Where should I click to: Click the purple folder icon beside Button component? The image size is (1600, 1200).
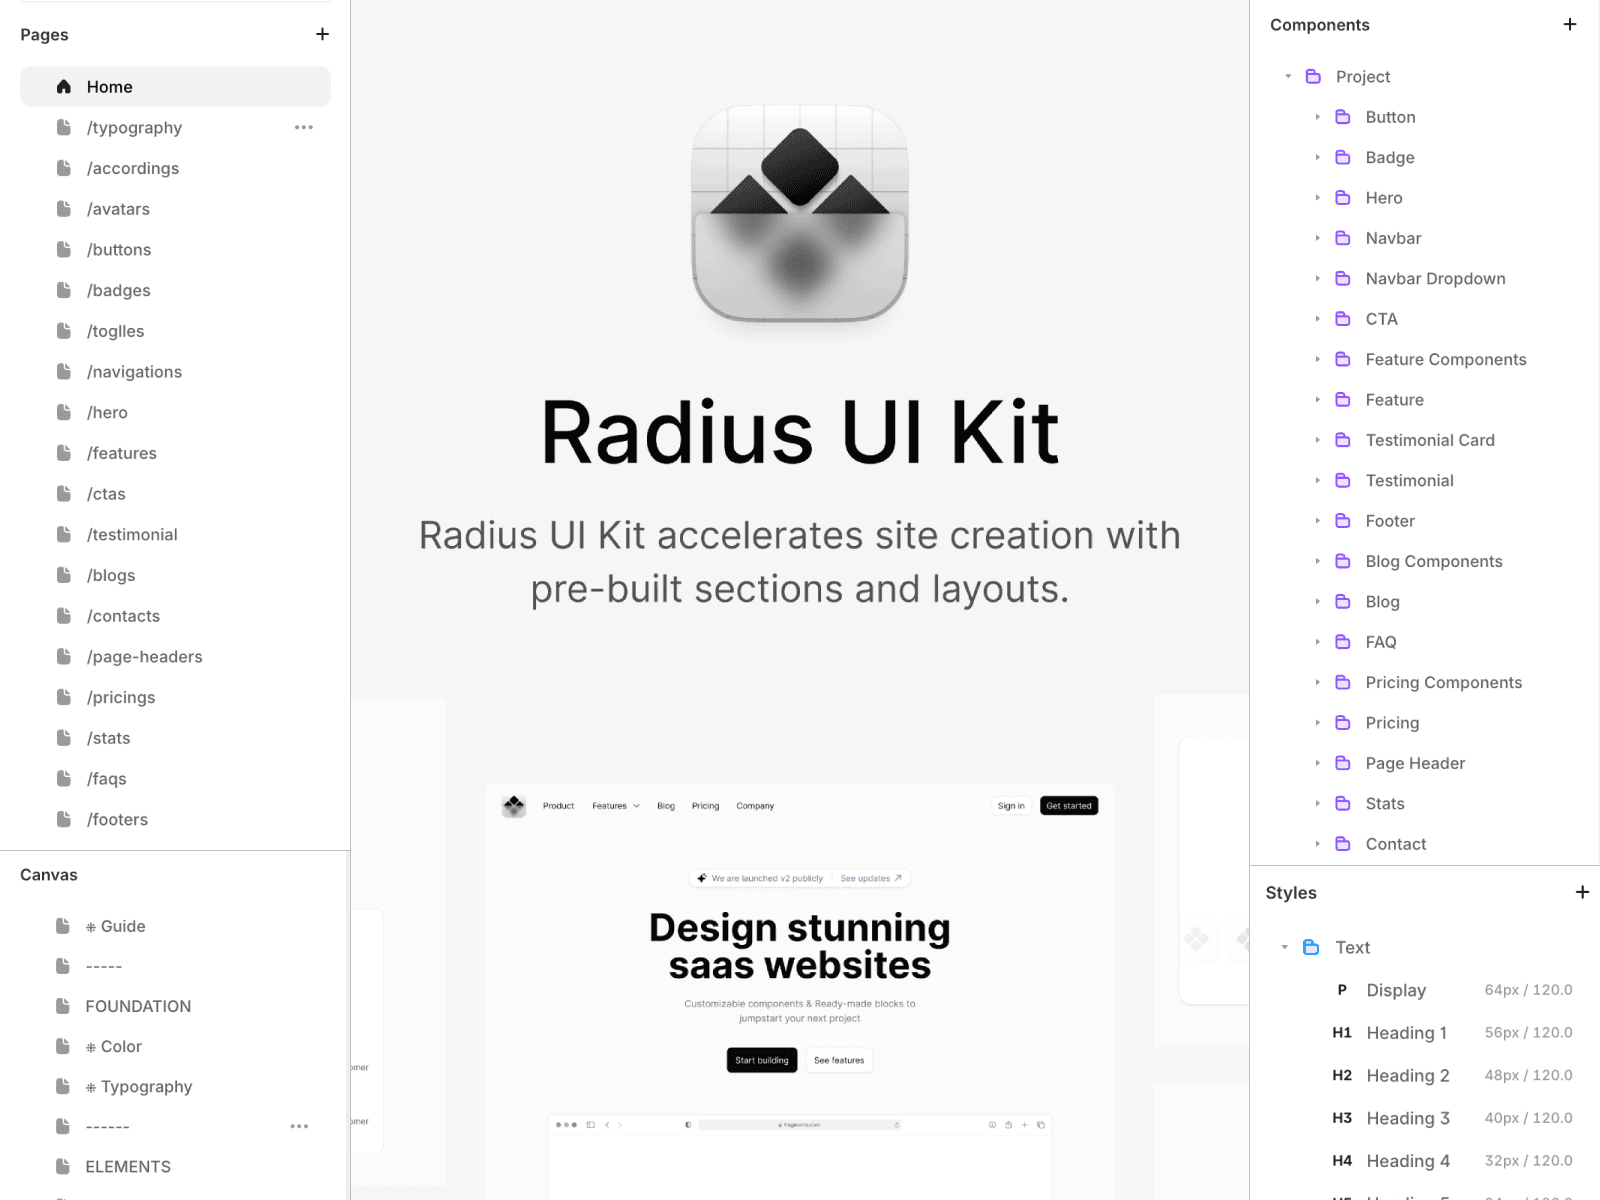[x=1343, y=117]
